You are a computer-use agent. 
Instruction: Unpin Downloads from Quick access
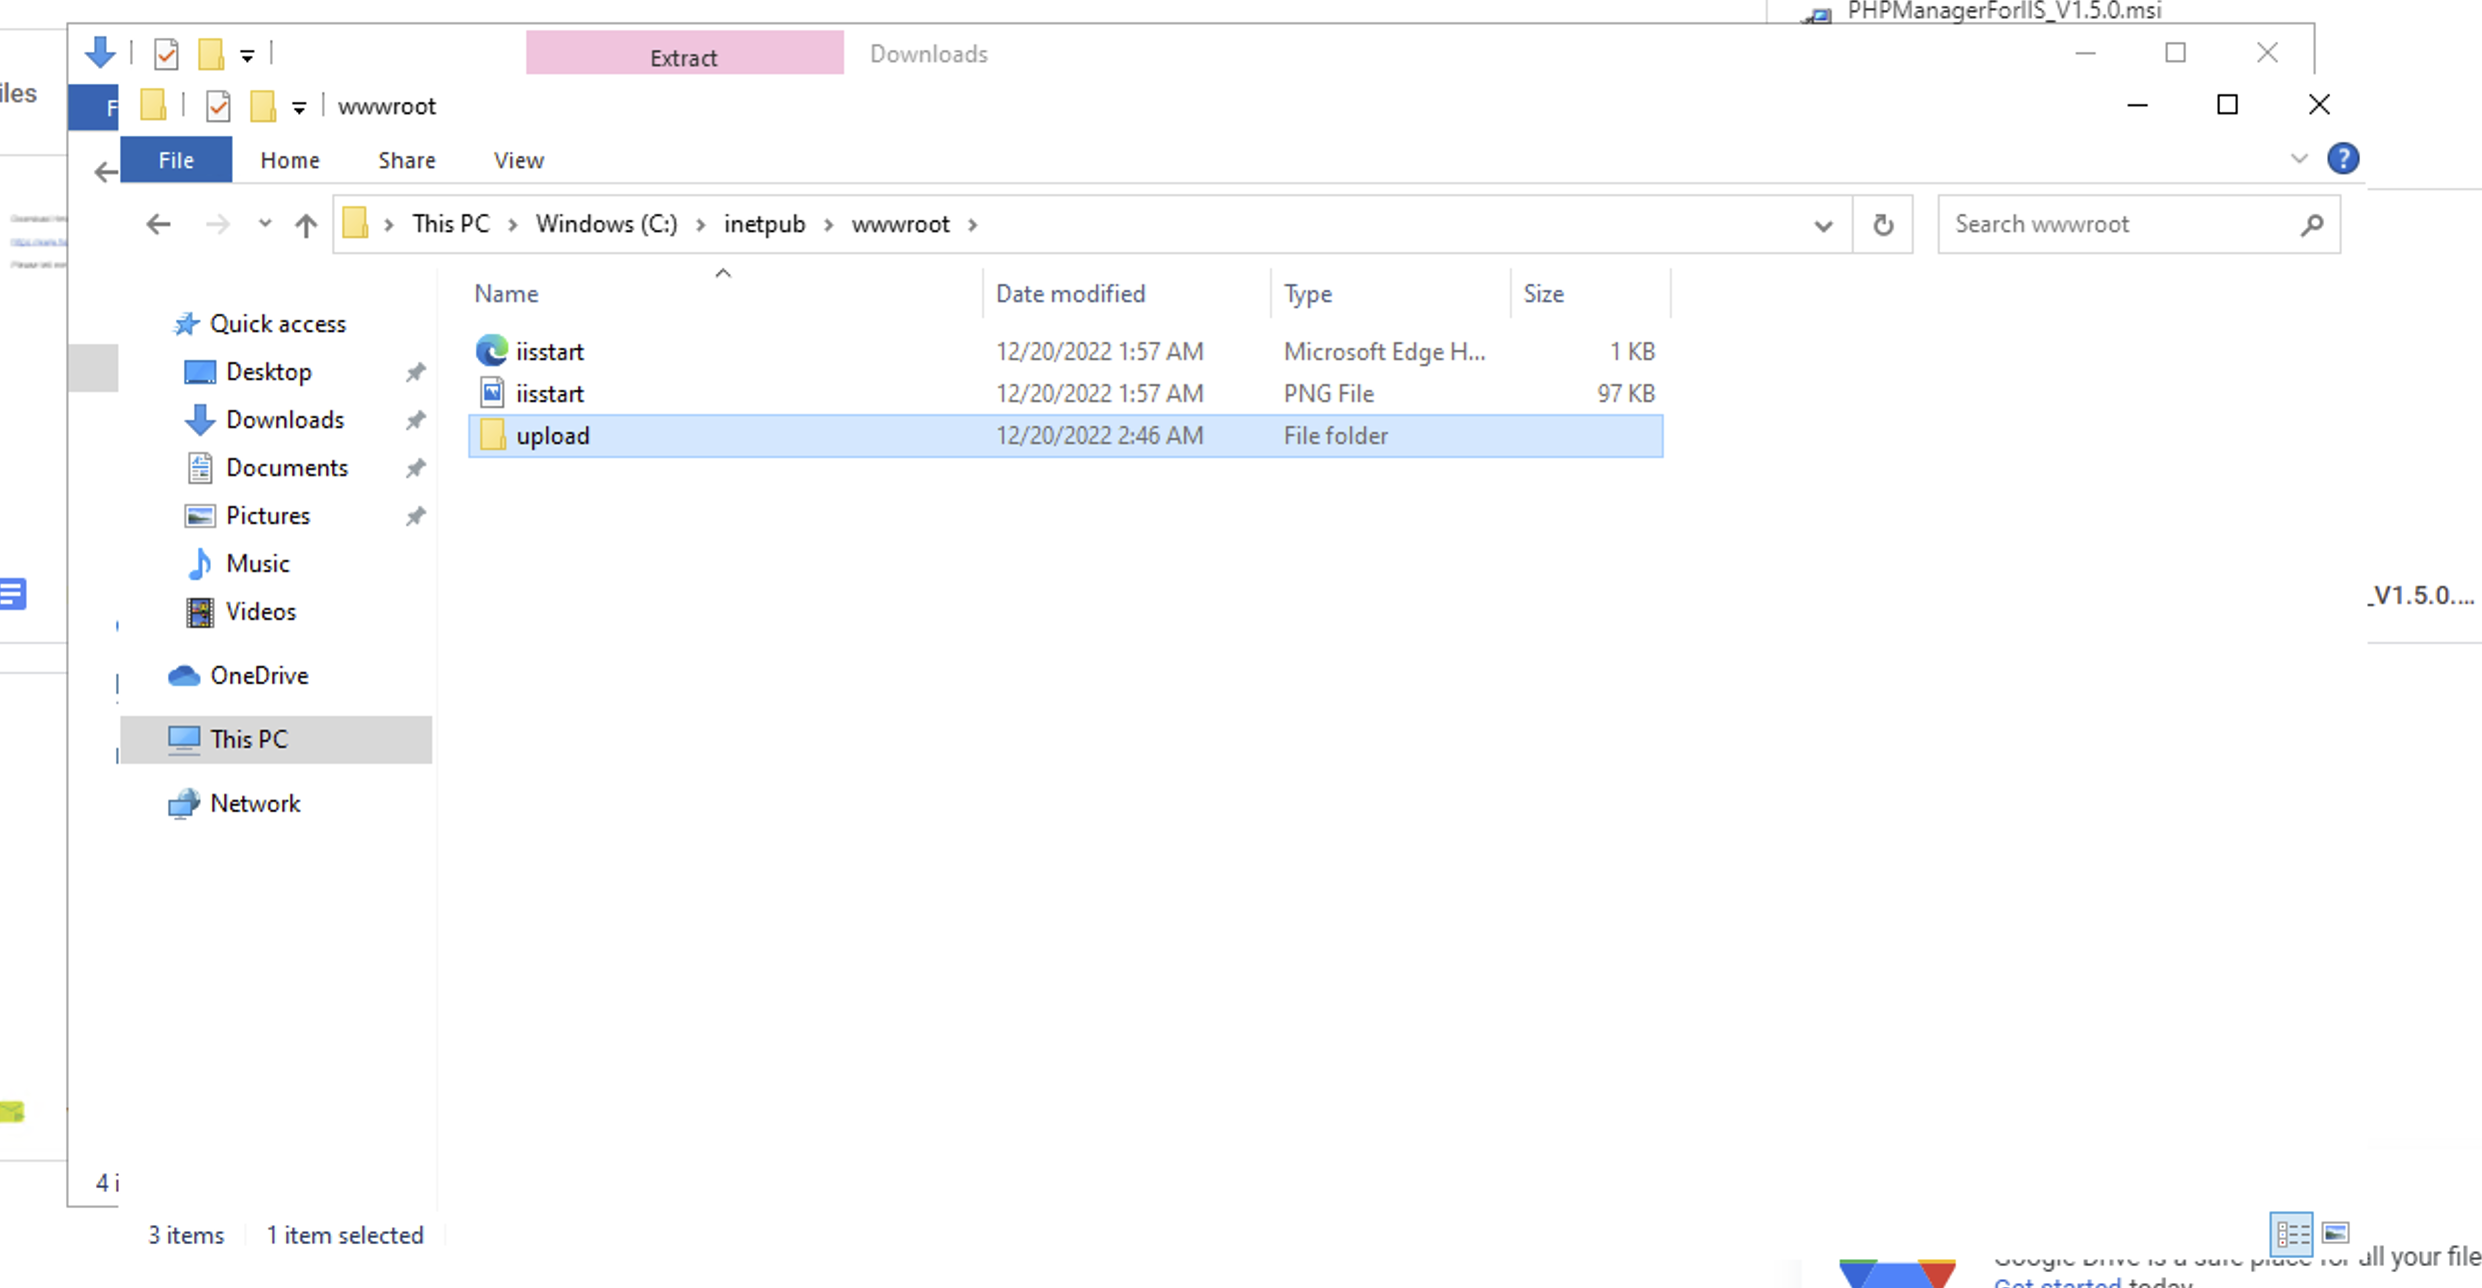[416, 420]
